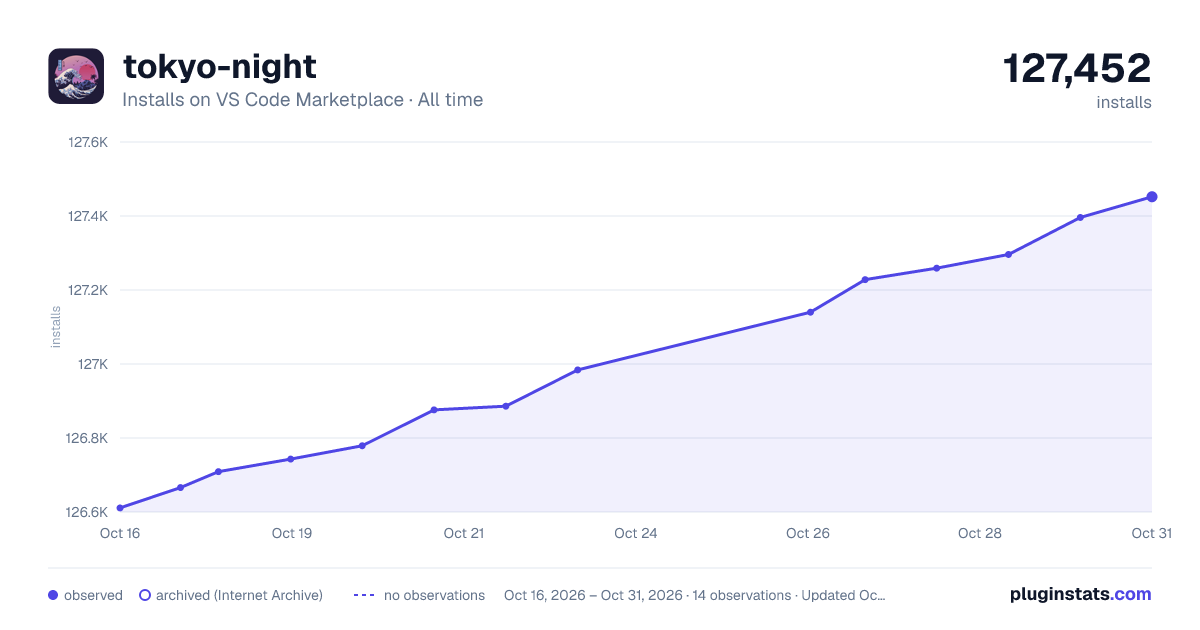Click the Oct 31 x-axis label

coord(1151,533)
